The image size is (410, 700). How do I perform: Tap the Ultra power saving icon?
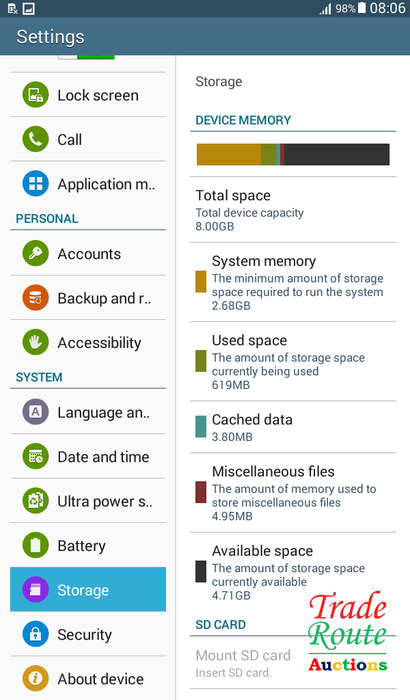(x=35, y=501)
